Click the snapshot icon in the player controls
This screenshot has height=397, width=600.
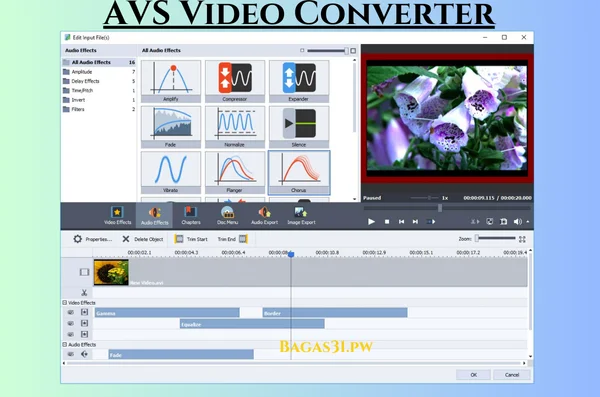point(504,222)
